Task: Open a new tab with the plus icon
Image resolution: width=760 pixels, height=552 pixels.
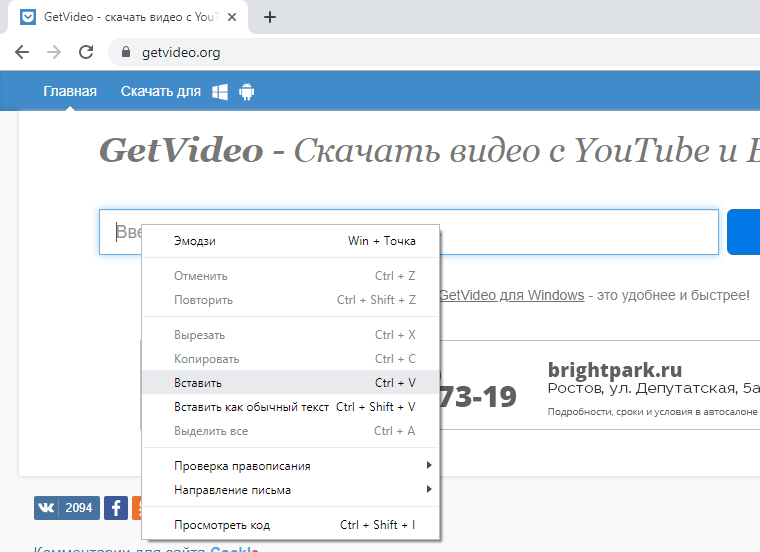Action: point(270,17)
